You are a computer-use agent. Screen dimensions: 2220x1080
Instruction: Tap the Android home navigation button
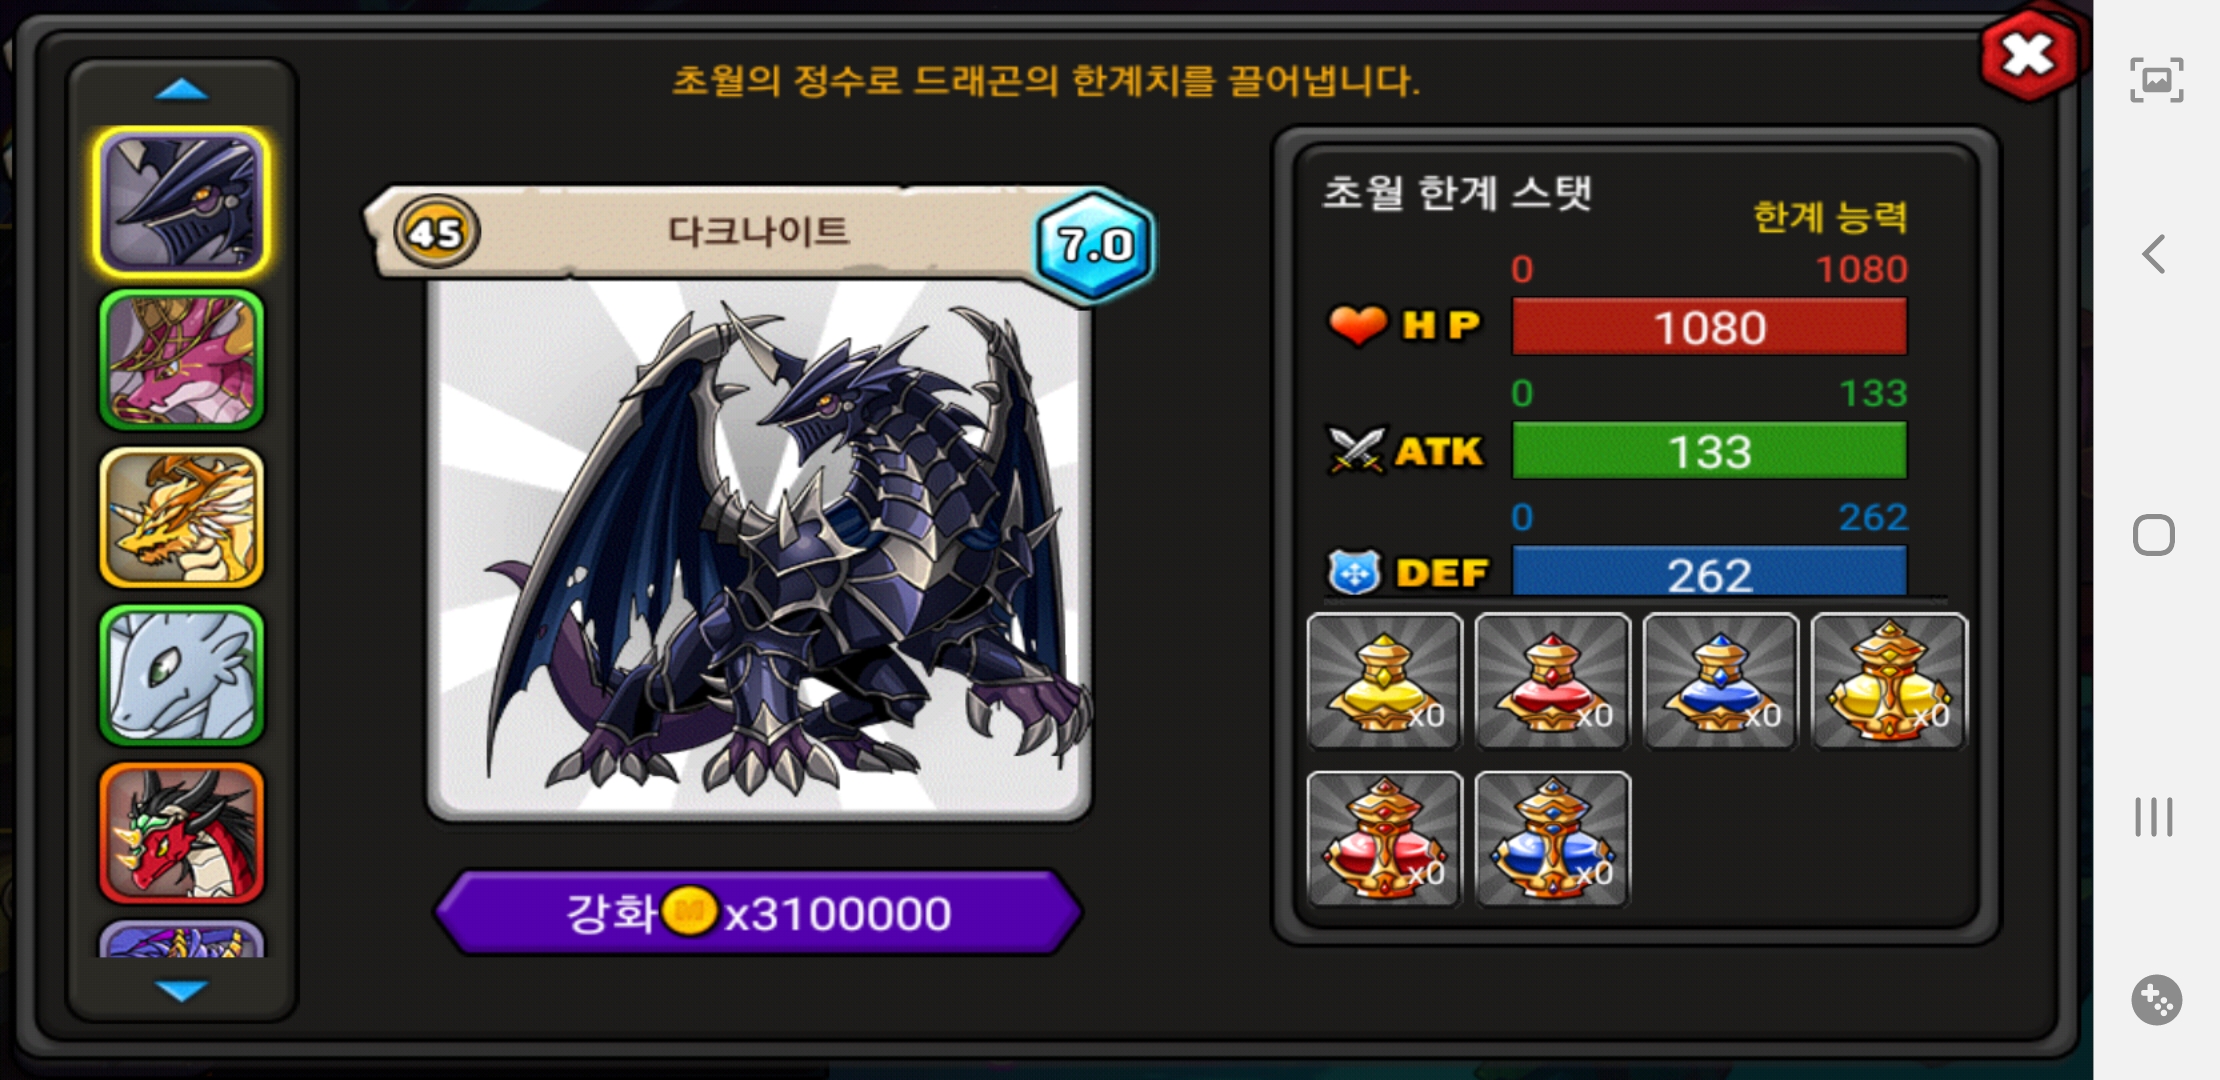click(x=2154, y=535)
